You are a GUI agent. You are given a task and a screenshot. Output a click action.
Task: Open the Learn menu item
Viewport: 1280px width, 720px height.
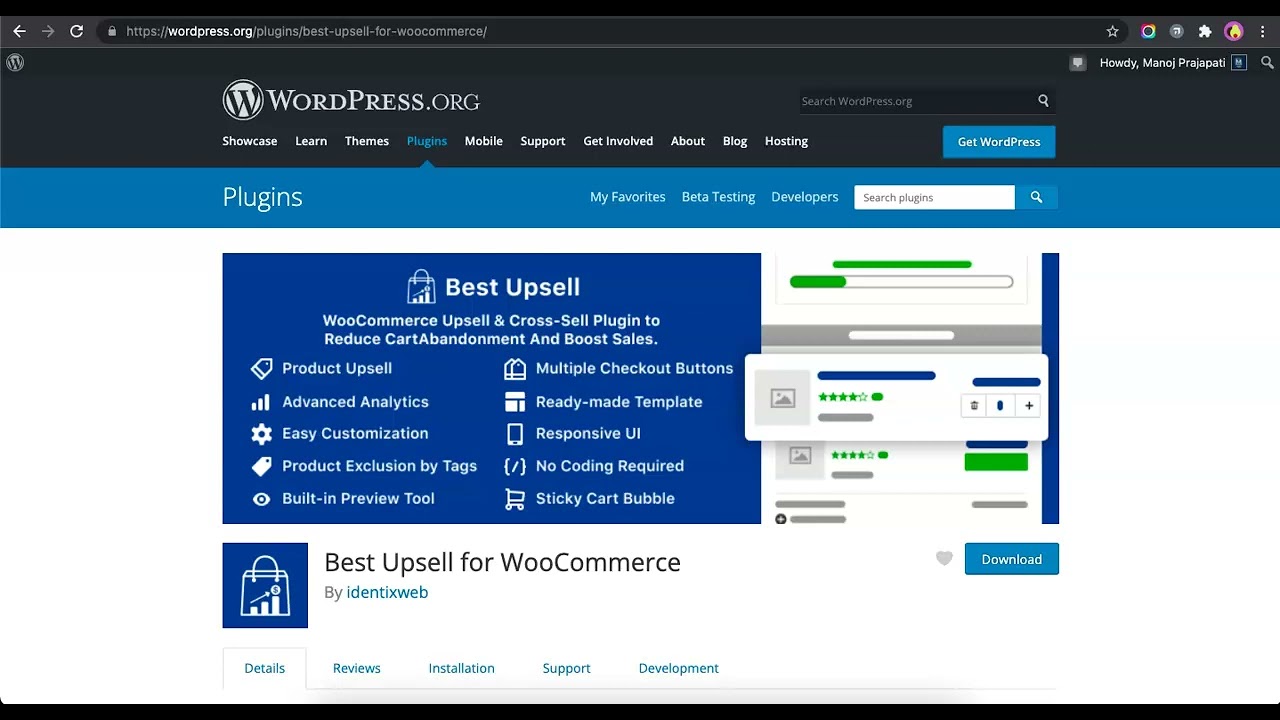(x=311, y=141)
